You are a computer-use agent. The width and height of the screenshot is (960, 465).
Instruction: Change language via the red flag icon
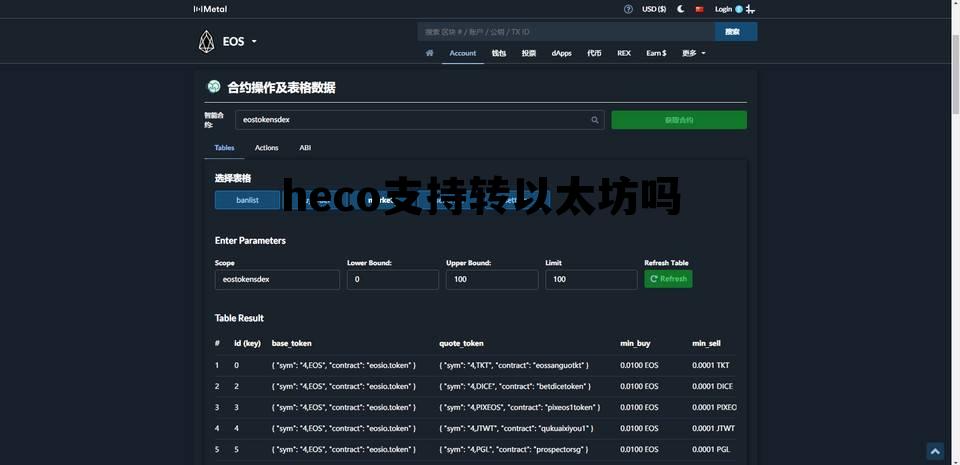[699, 9]
